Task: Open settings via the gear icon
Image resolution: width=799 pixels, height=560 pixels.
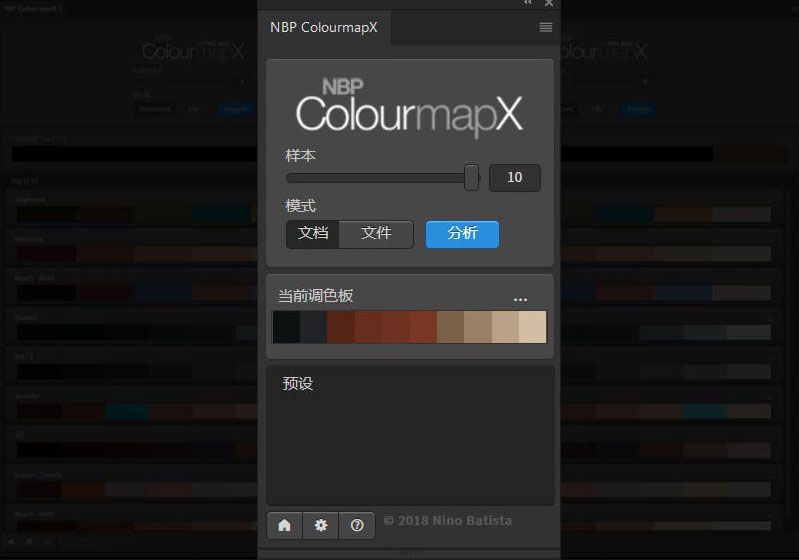Action: tap(321, 525)
